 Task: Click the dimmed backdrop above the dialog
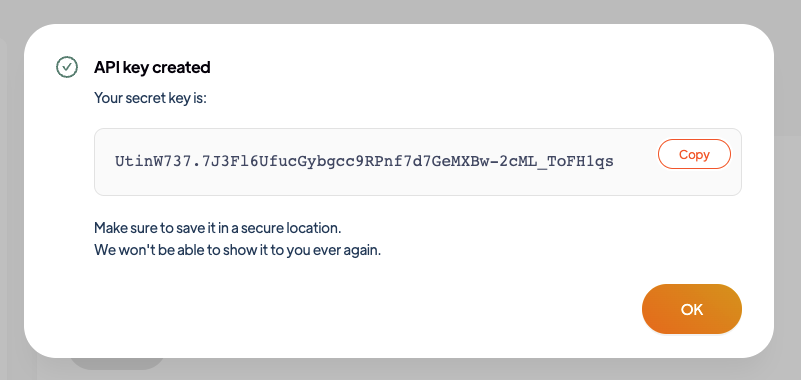(400, 11)
